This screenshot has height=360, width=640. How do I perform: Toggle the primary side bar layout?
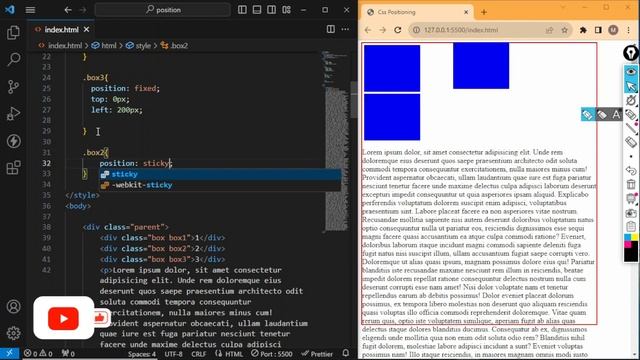click(242, 9)
